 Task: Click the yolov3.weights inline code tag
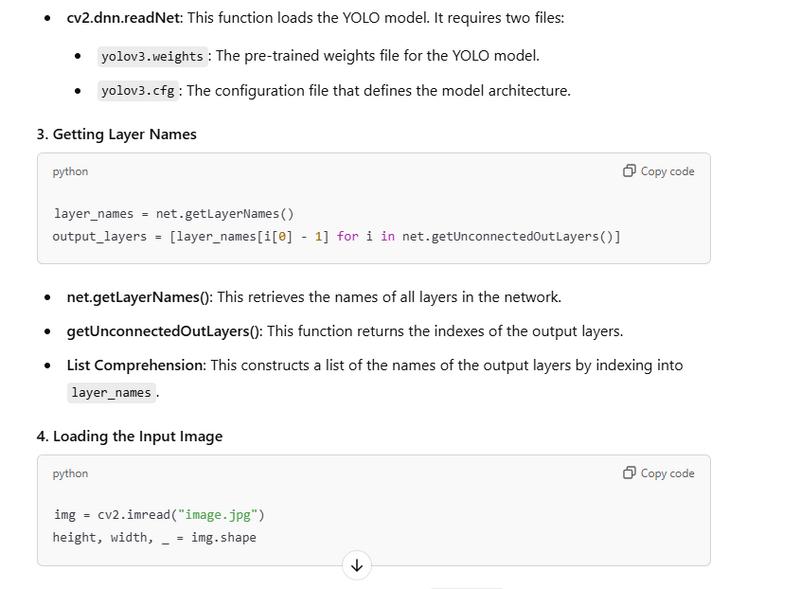tap(153, 56)
